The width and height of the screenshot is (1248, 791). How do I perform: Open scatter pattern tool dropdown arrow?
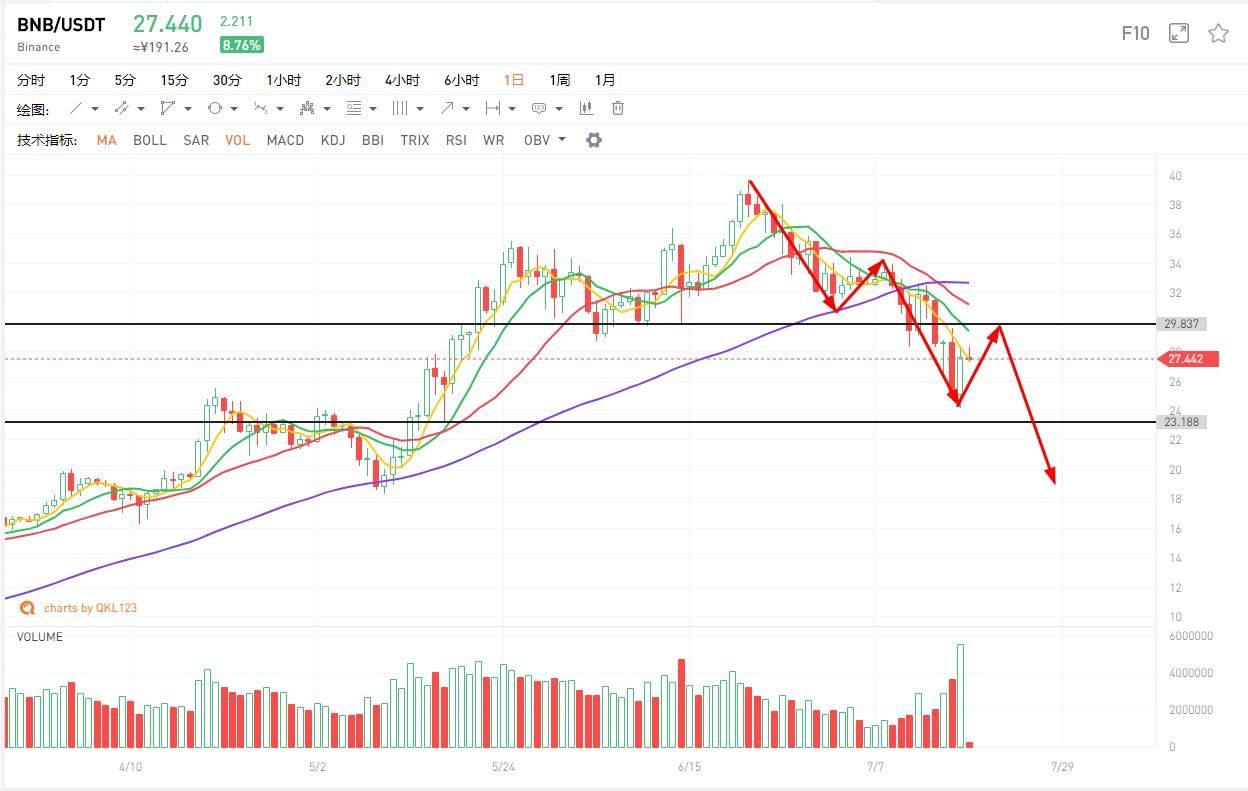327,109
